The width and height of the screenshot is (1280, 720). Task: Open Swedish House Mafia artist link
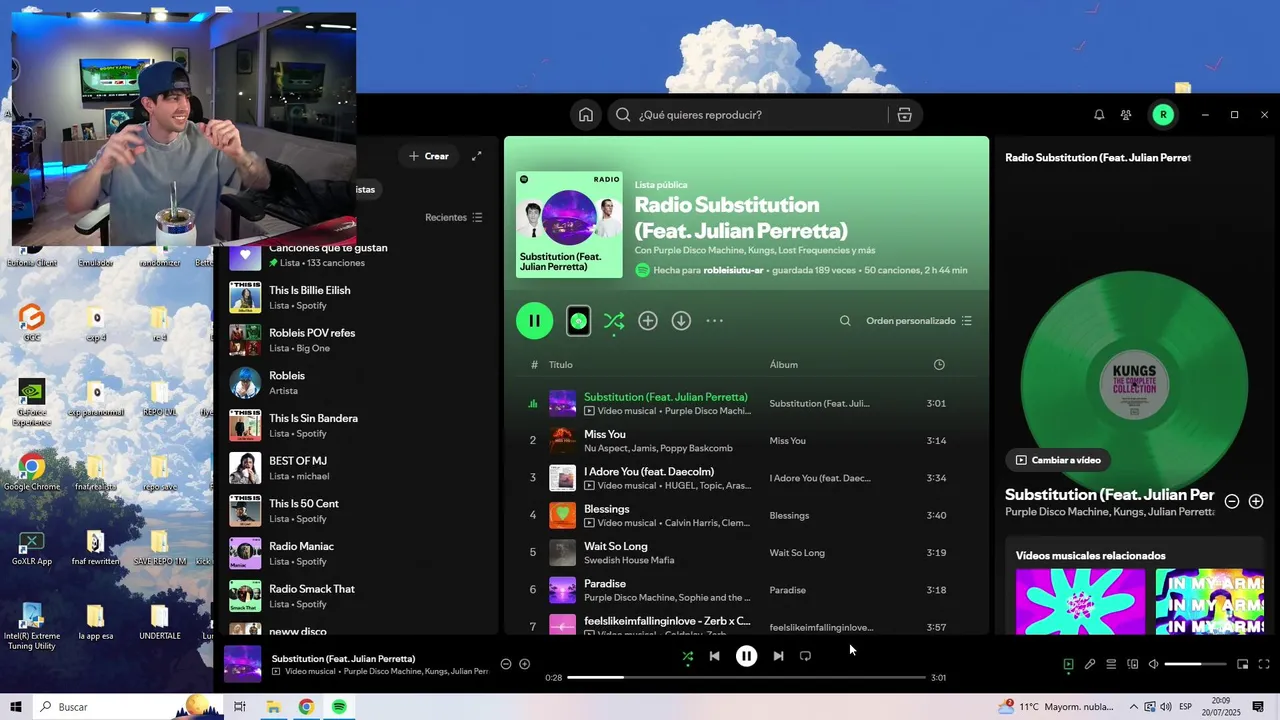(x=629, y=560)
